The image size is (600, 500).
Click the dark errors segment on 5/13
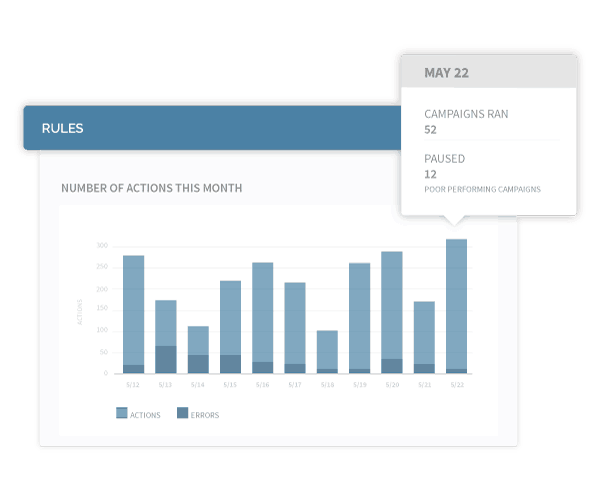coord(166,360)
